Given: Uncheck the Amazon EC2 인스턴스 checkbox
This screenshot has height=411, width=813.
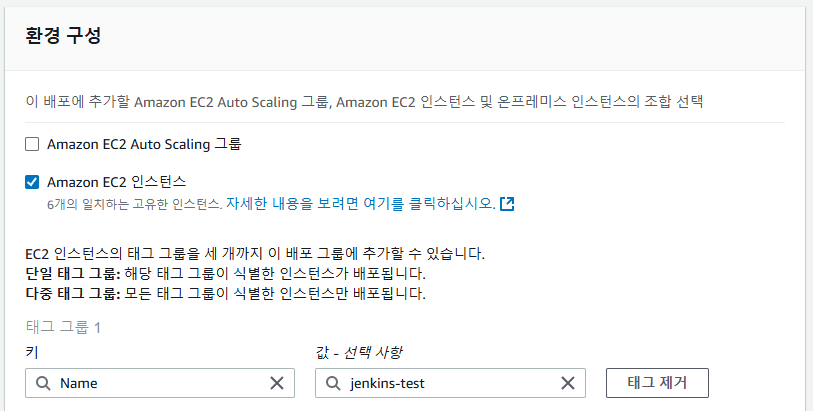Looking at the screenshot, I should 32,182.
